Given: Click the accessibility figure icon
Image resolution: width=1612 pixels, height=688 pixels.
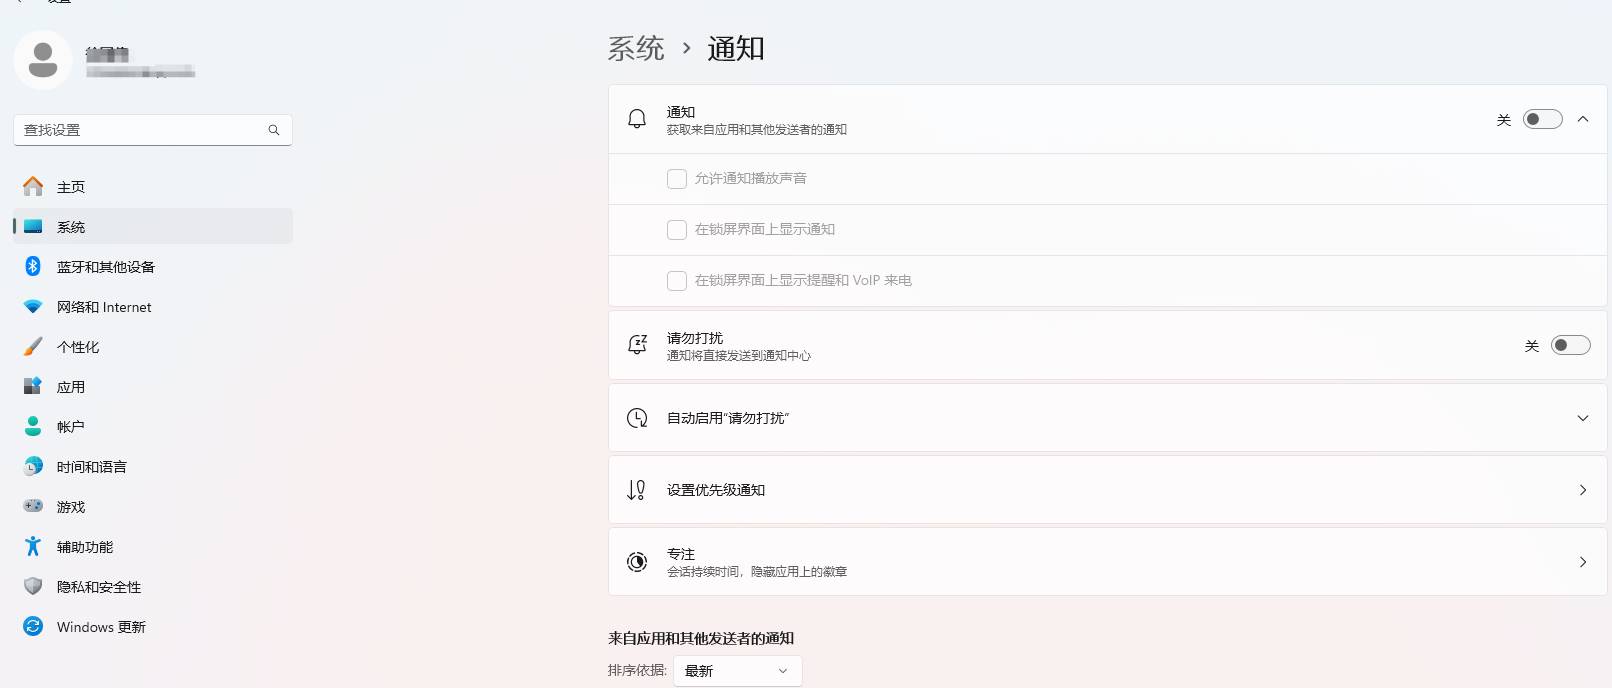Looking at the screenshot, I should click(x=33, y=546).
